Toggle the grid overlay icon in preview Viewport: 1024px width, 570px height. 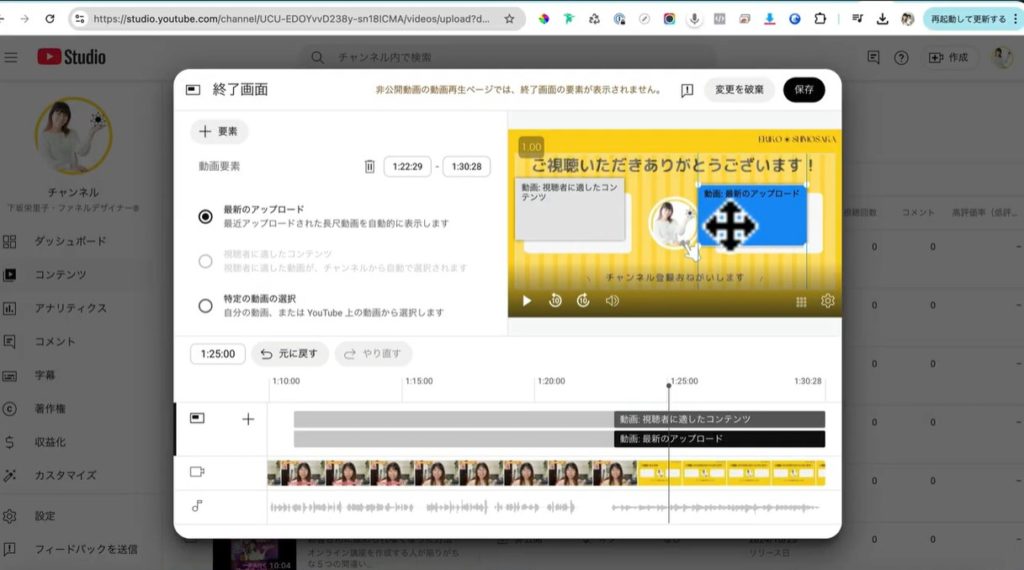point(801,301)
